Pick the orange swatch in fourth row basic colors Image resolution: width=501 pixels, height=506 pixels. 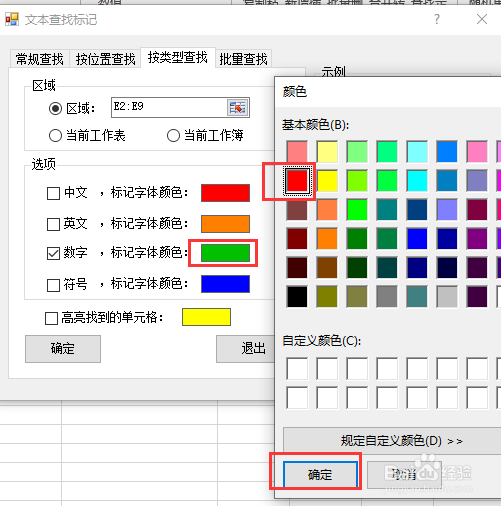[327, 239]
